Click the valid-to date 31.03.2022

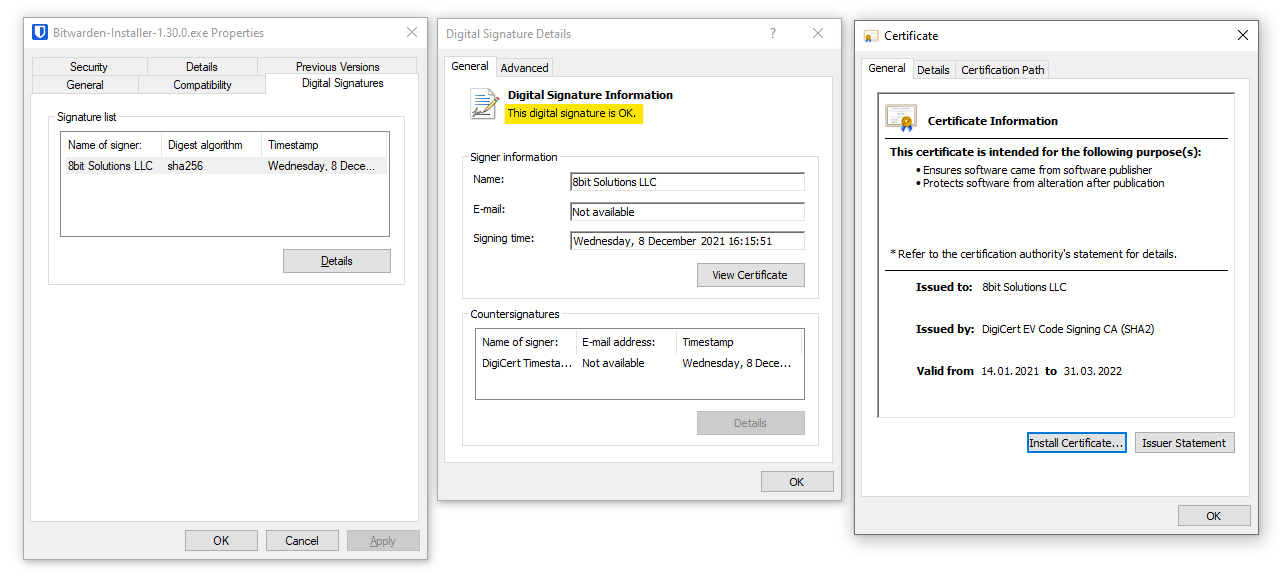(x=1091, y=371)
